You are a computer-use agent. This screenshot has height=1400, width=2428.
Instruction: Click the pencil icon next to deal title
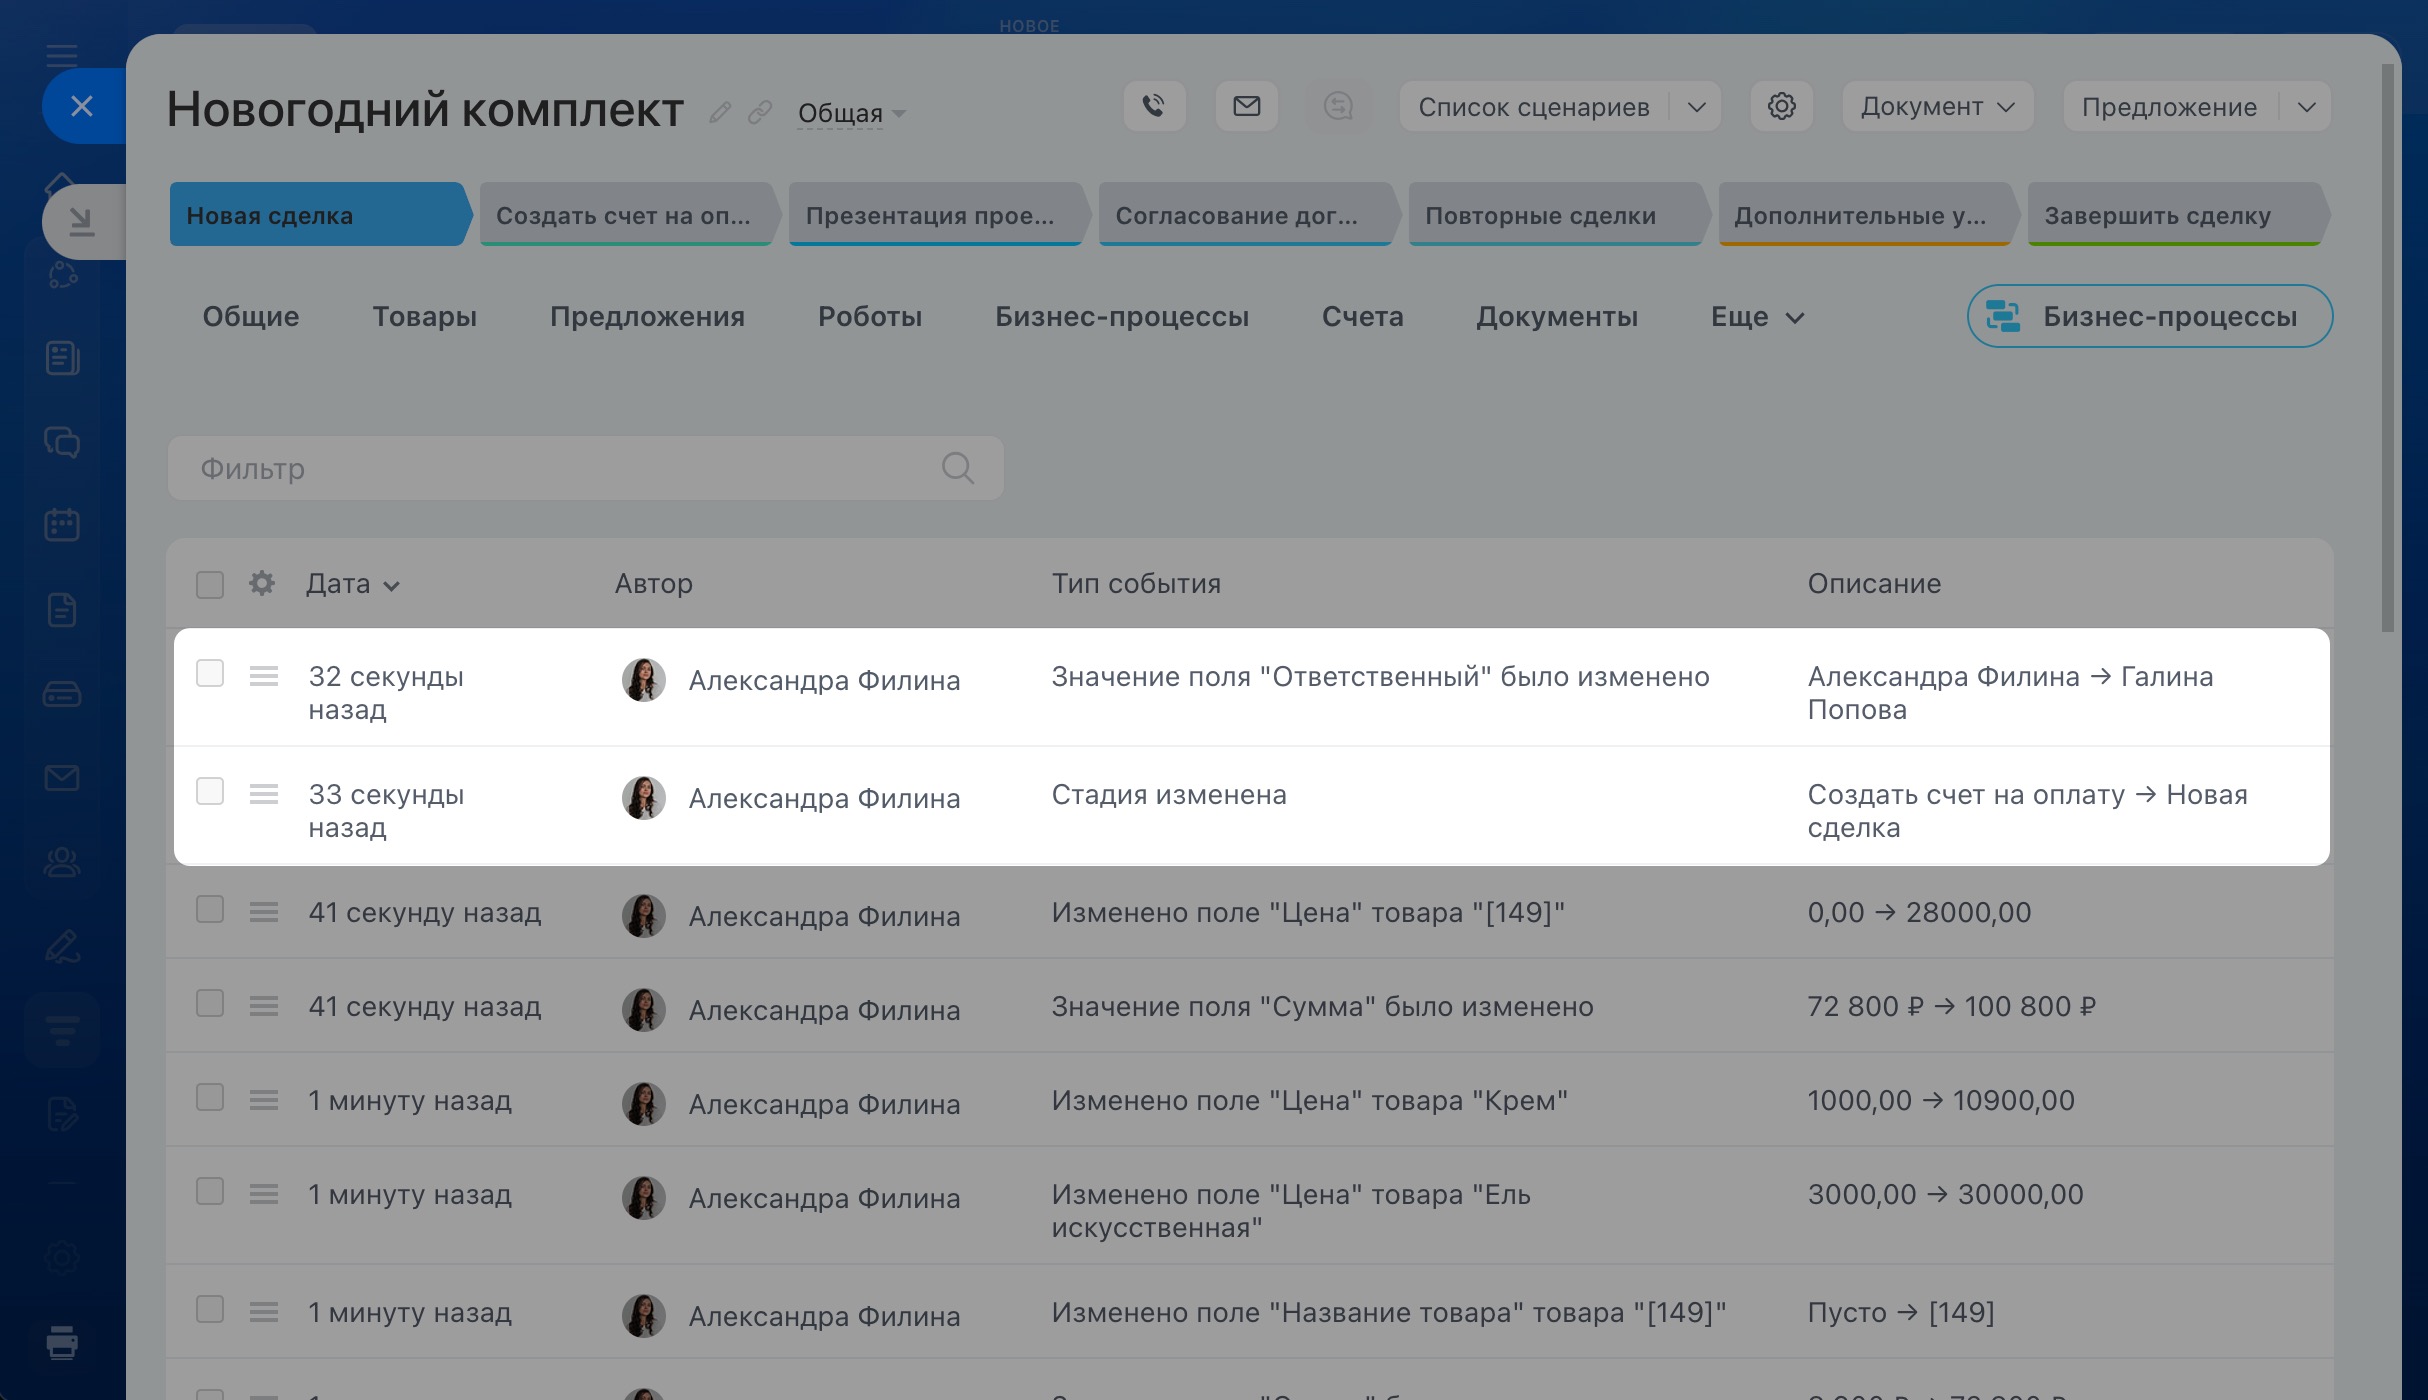point(720,112)
